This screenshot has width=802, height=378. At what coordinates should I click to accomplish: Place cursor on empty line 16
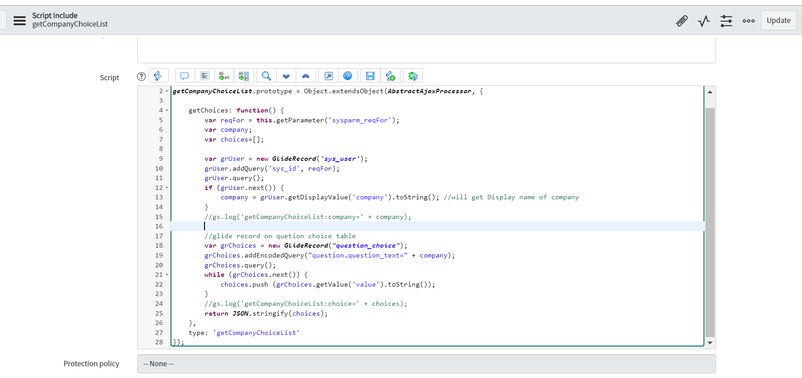coord(437,226)
